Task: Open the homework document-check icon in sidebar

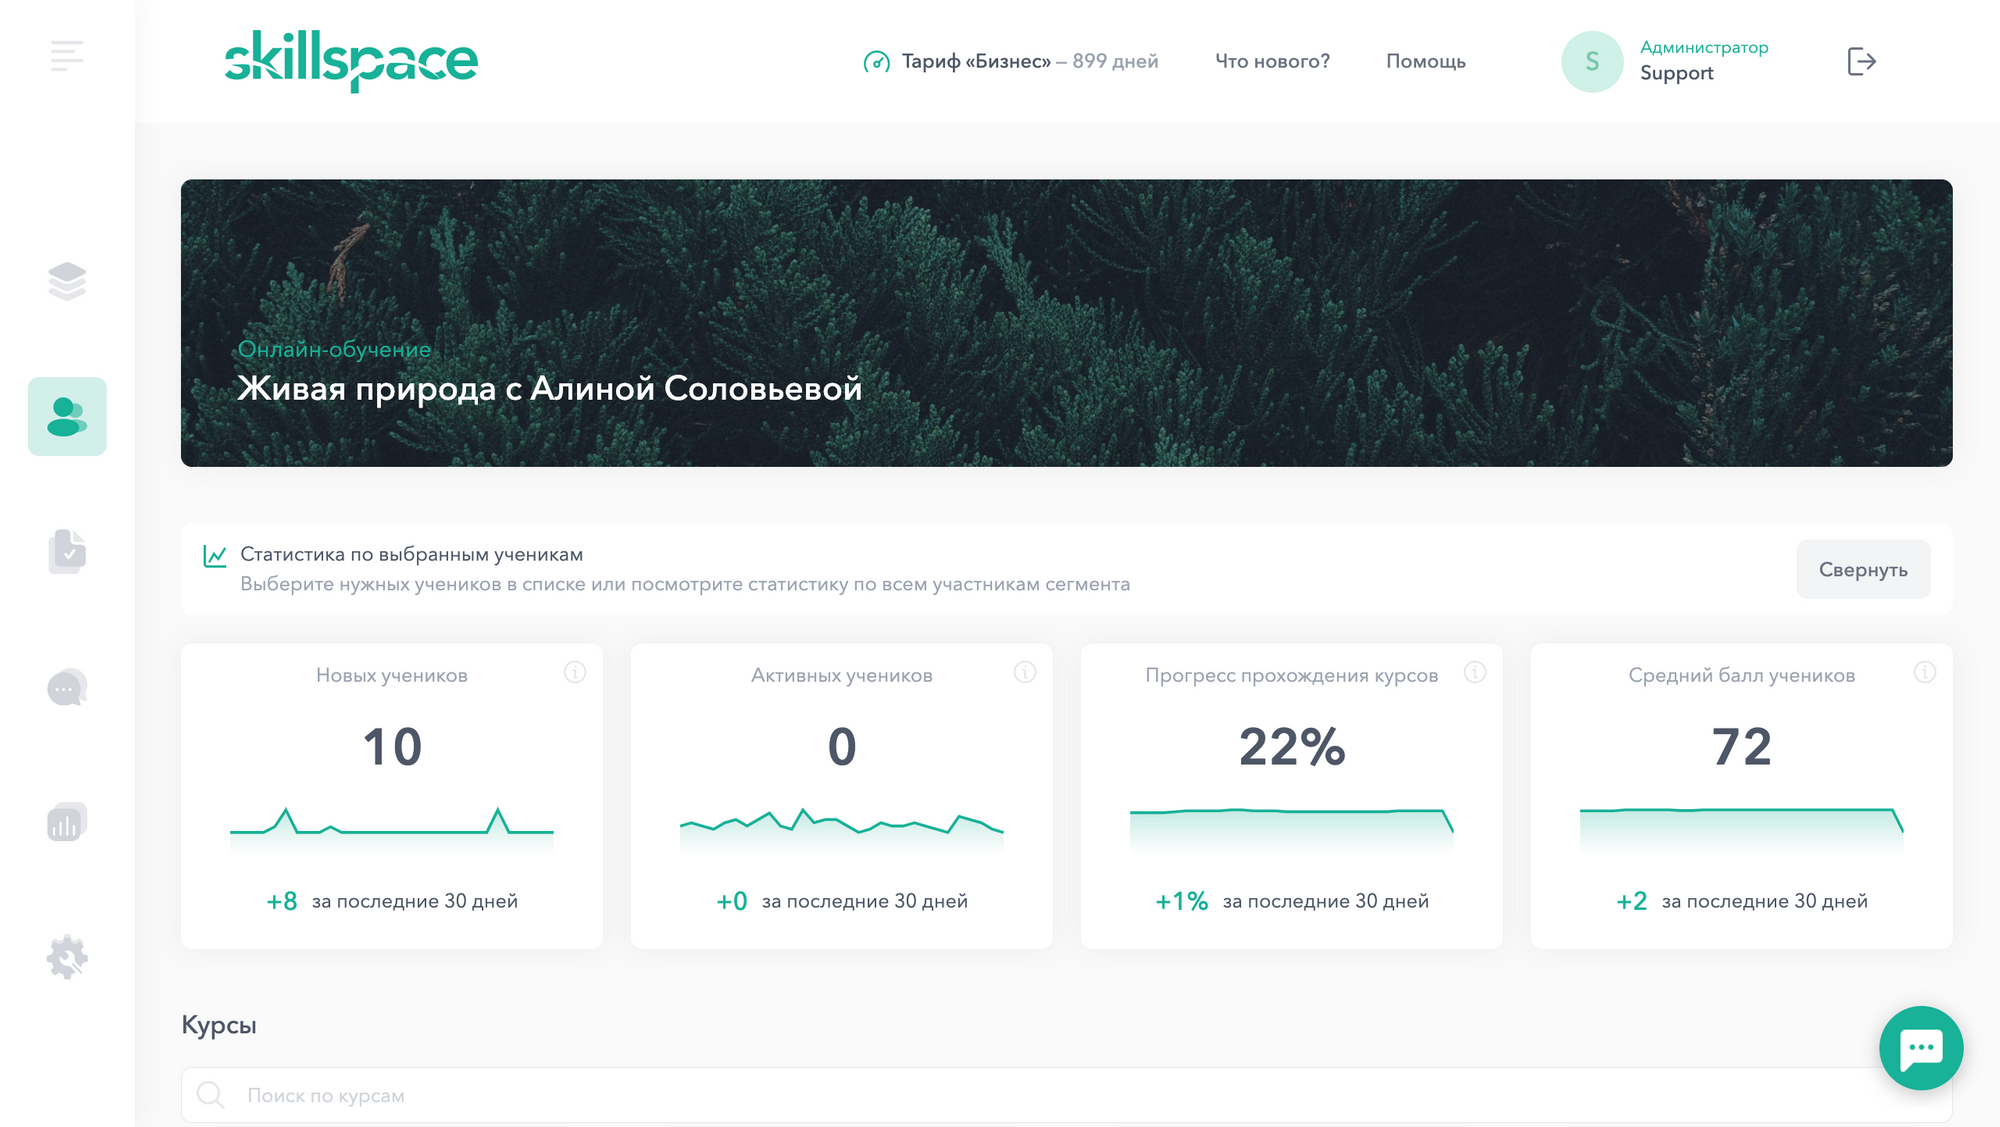Action: click(x=67, y=551)
